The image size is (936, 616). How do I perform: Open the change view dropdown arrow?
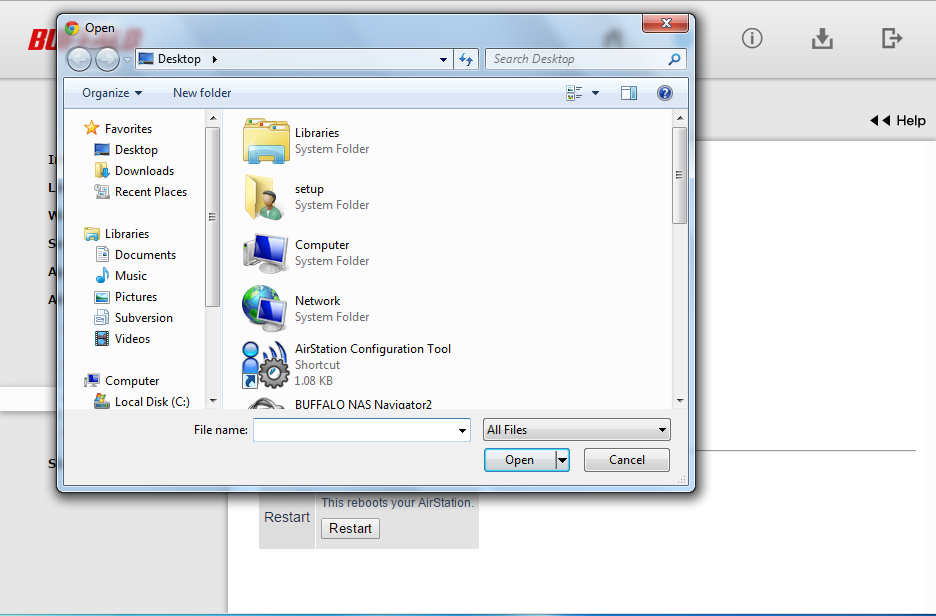596,93
